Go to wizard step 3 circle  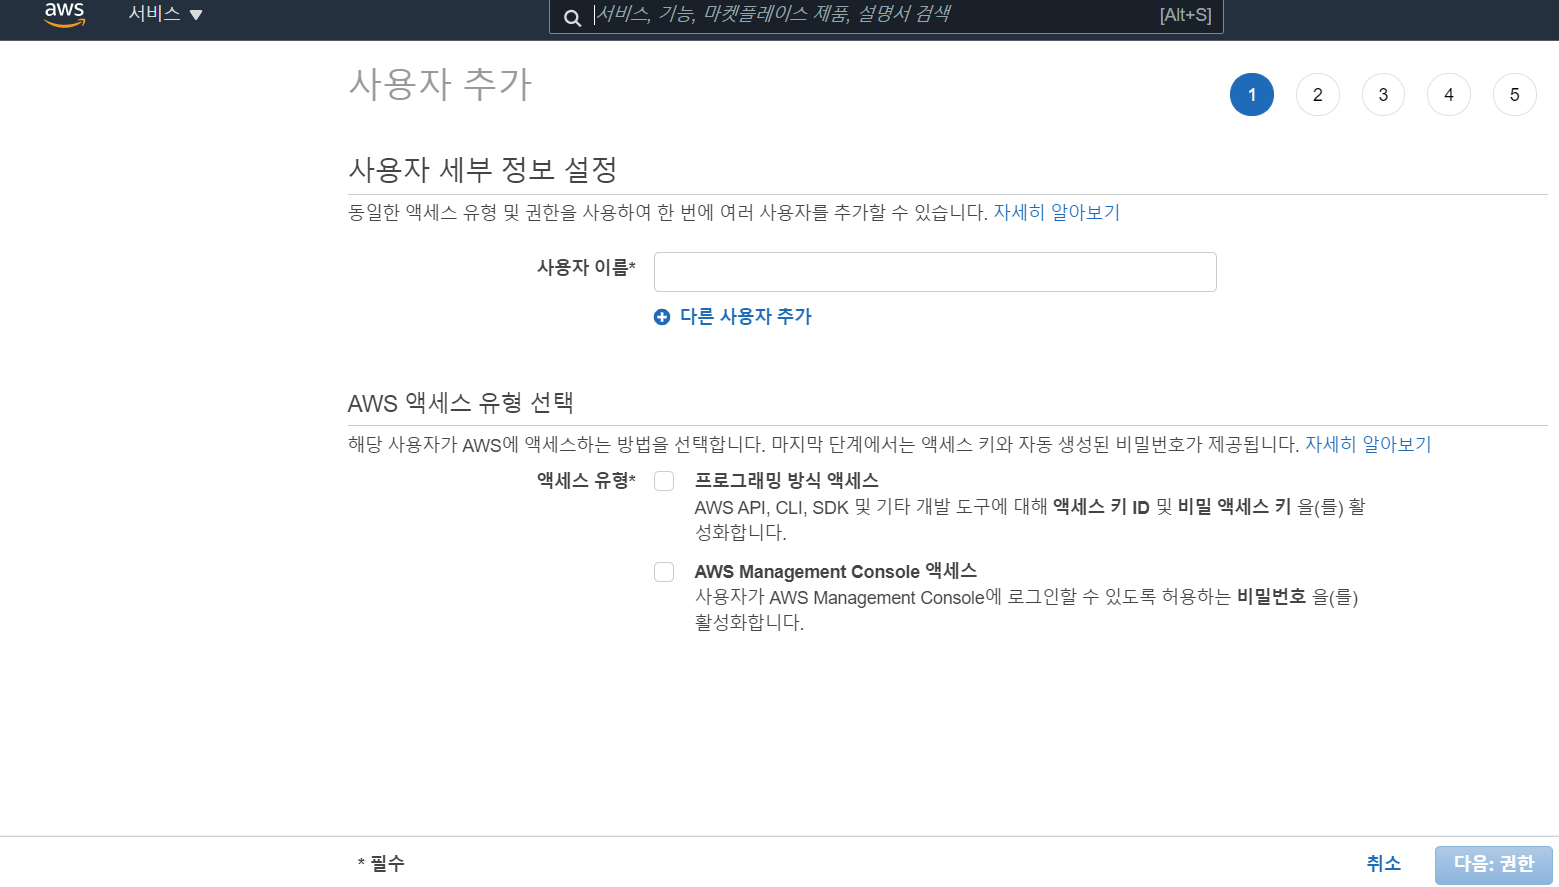(x=1383, y=95)
